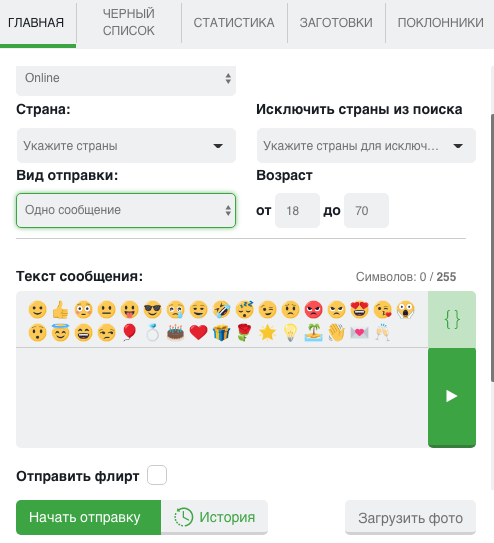Insert the gift box emoji
Viewport: 494px width, 543px height.
pos(222,333)
